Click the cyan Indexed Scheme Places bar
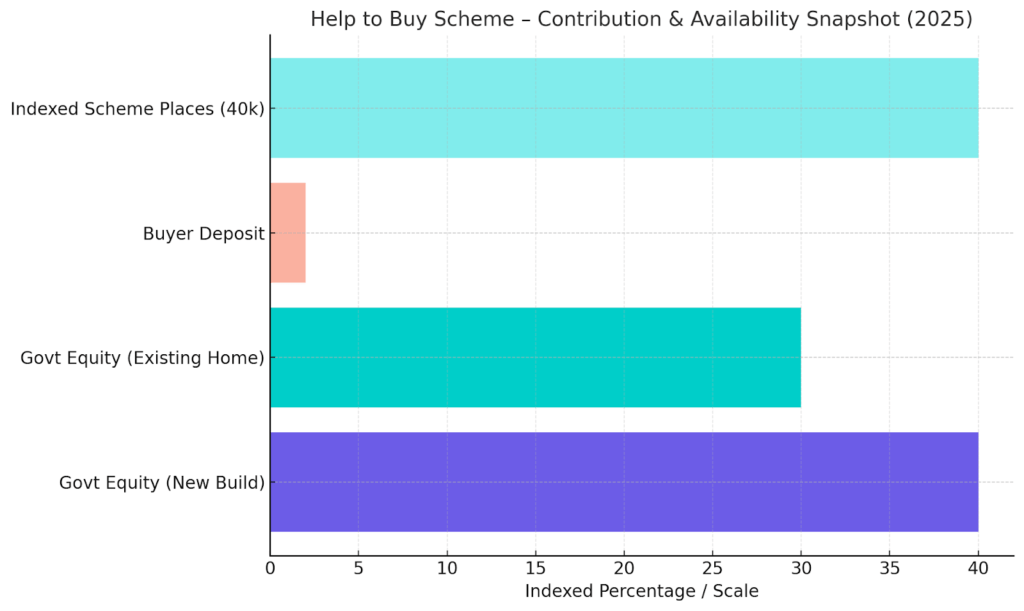 [623, 108]
